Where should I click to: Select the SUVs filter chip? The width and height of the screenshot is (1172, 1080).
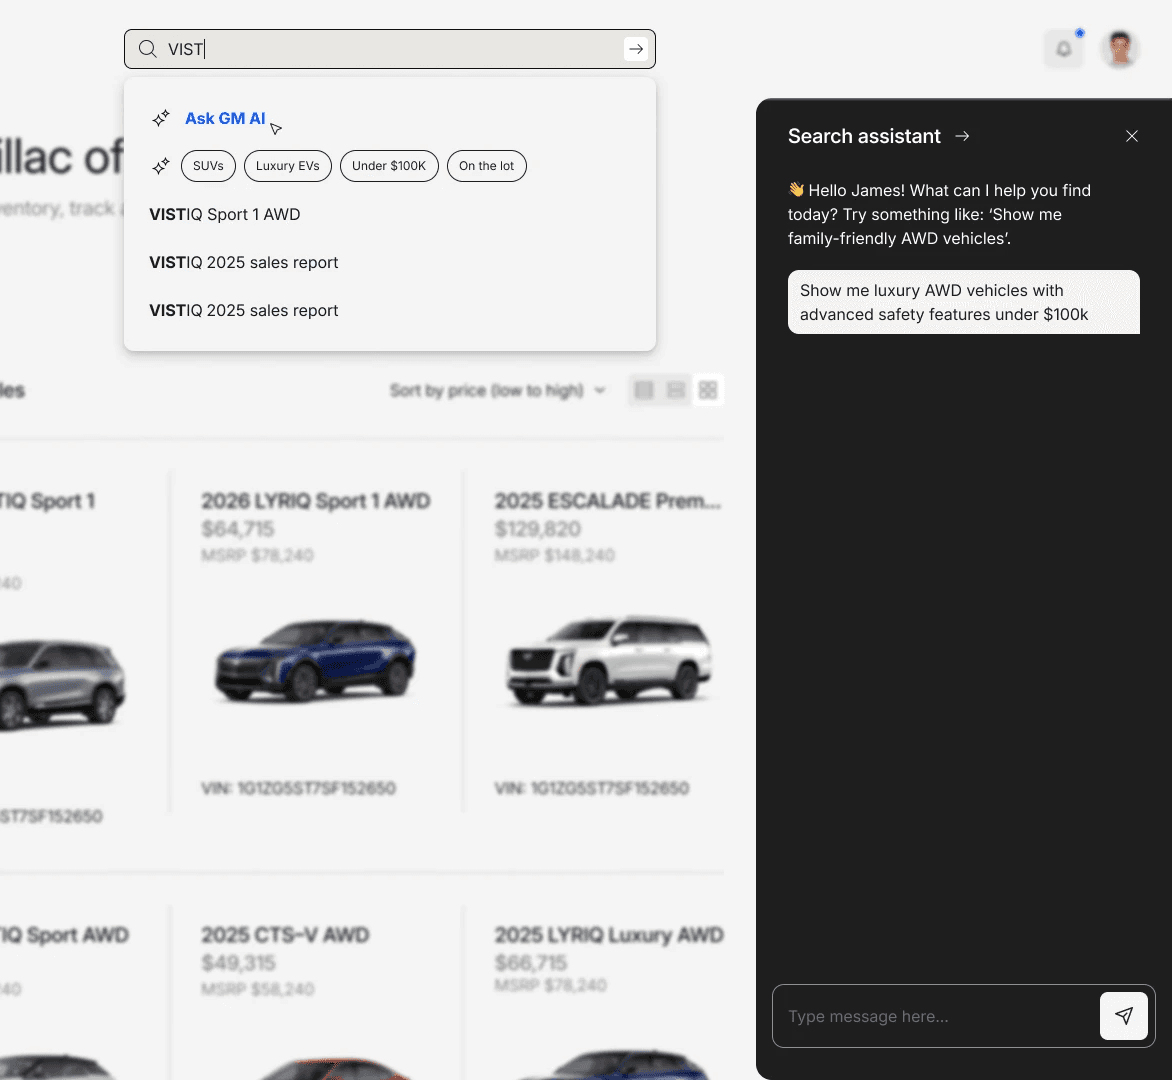click(x=209, y=166)
